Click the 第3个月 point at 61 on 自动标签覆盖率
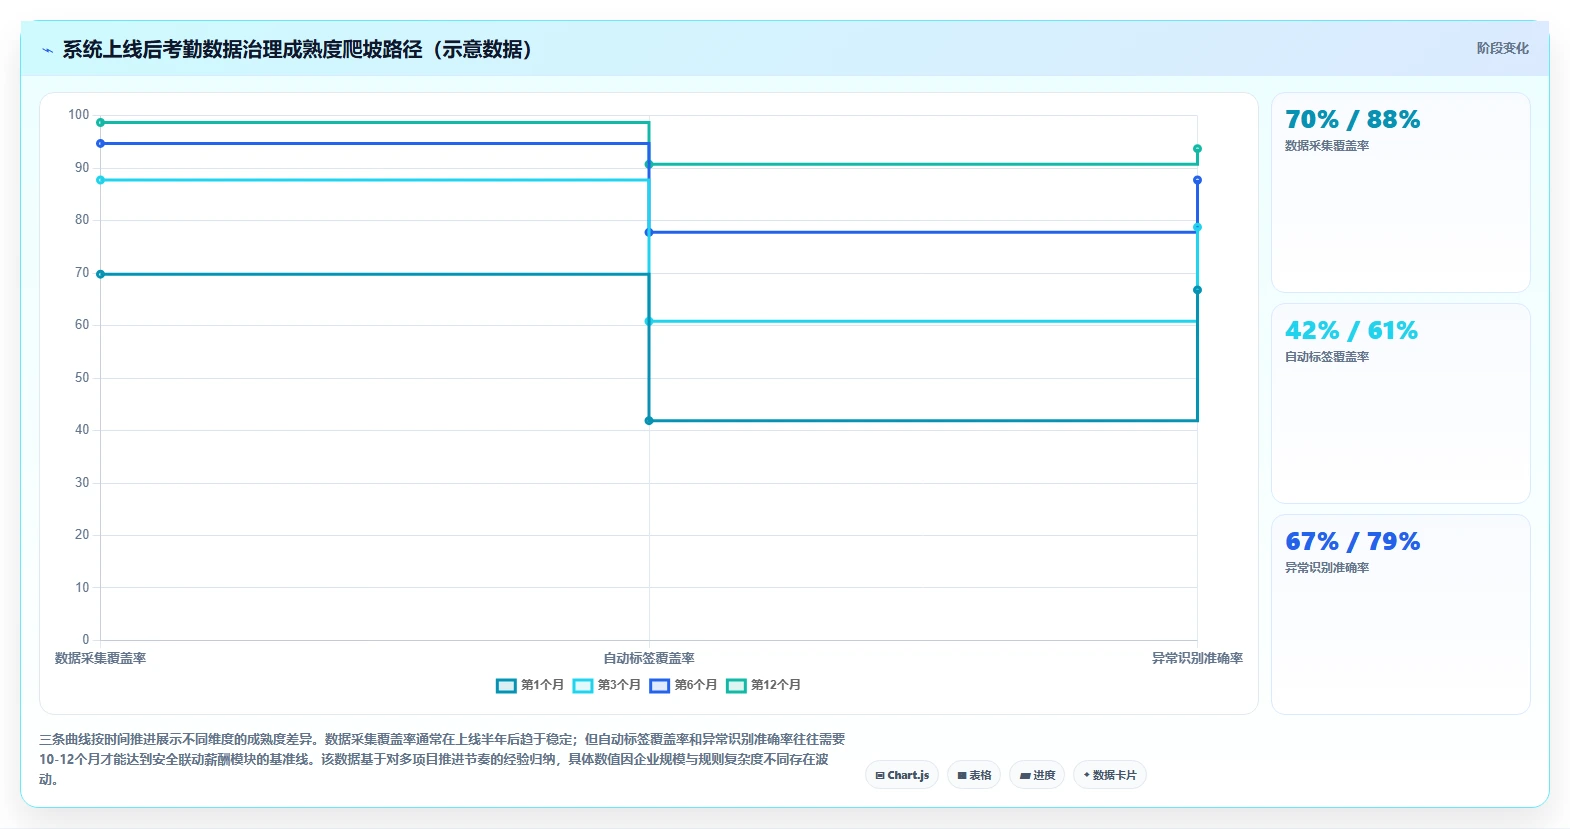This screenshot has height=829, width=1570. (649, 321)
